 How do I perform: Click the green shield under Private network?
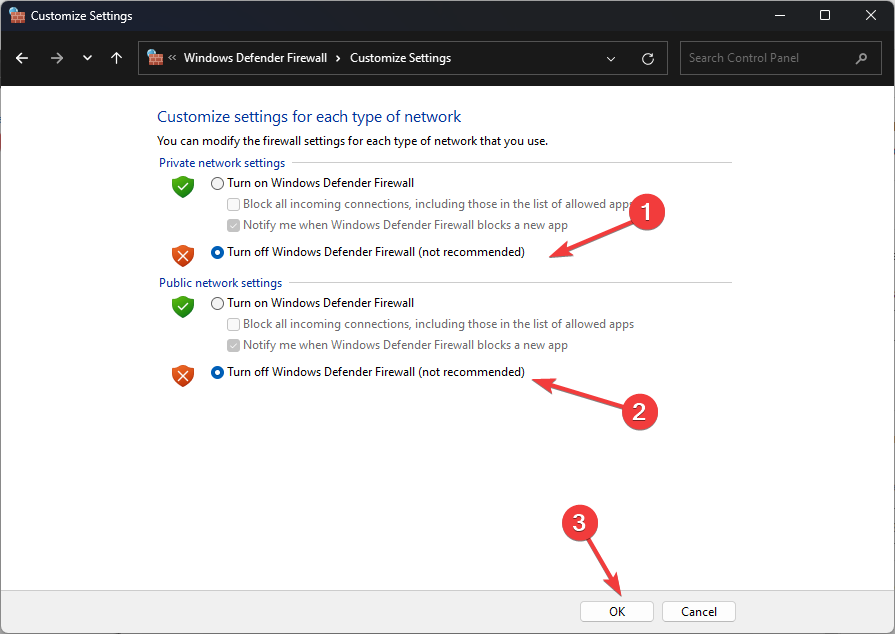(183, 187)
